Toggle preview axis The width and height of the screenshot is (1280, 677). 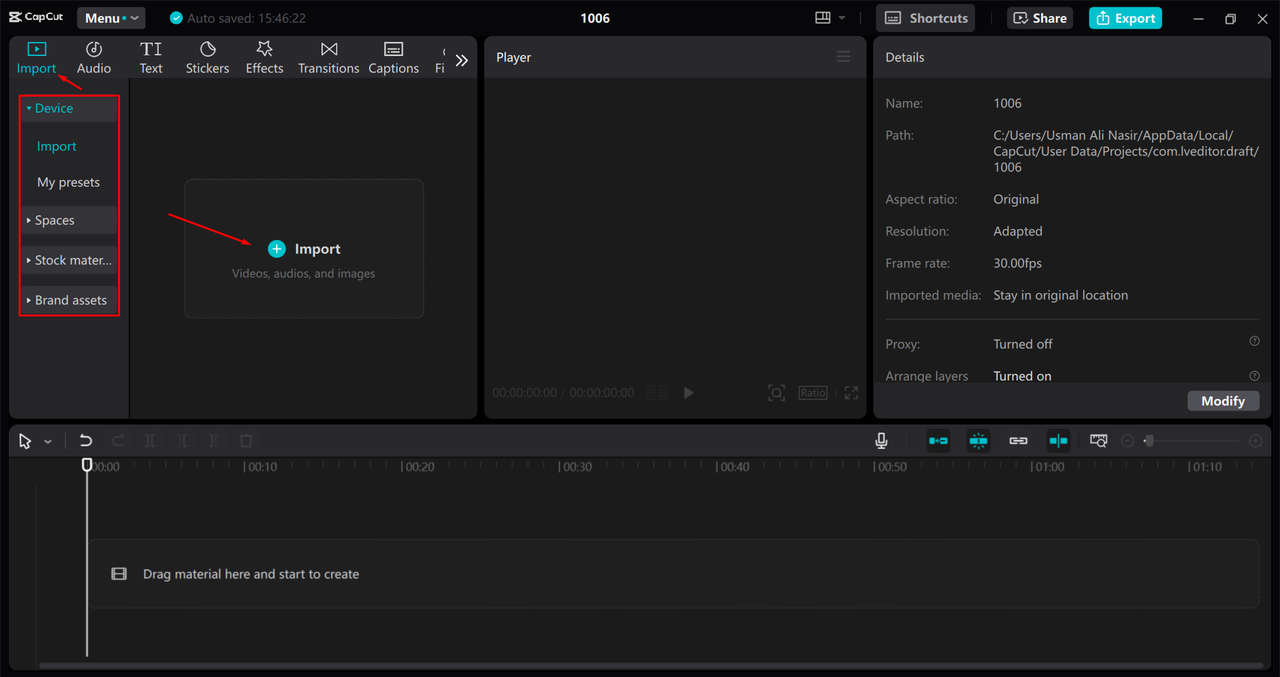coord(1058,441)
